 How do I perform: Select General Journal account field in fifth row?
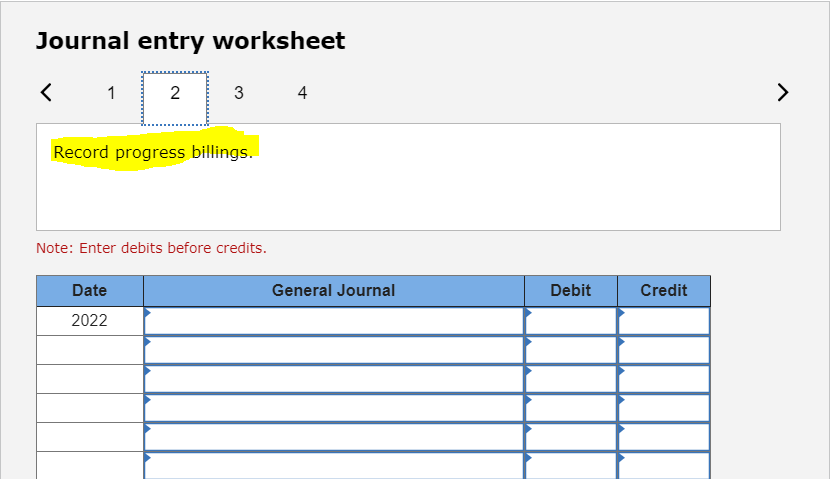pyautogui.click(x=334, y=438)
